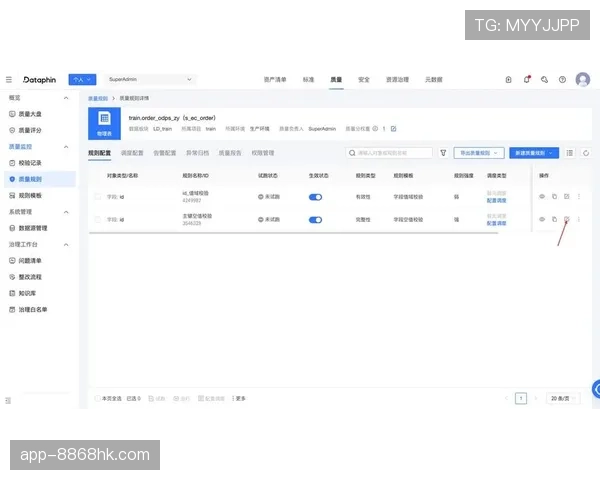Click the eye view icon in first row
600x480 pixels.
point(542,196)
